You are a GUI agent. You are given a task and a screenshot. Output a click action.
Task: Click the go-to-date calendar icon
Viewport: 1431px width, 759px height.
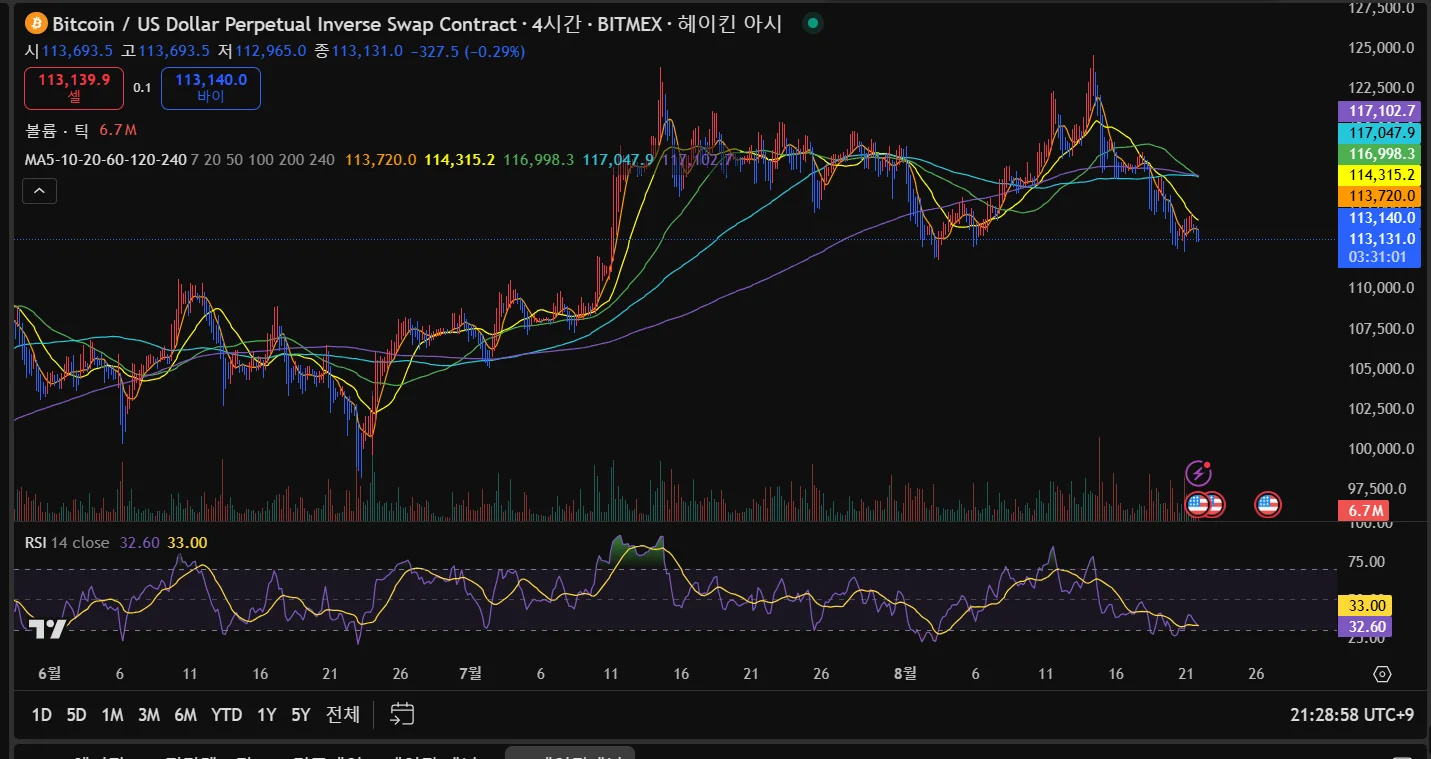[x=402, y=714]
